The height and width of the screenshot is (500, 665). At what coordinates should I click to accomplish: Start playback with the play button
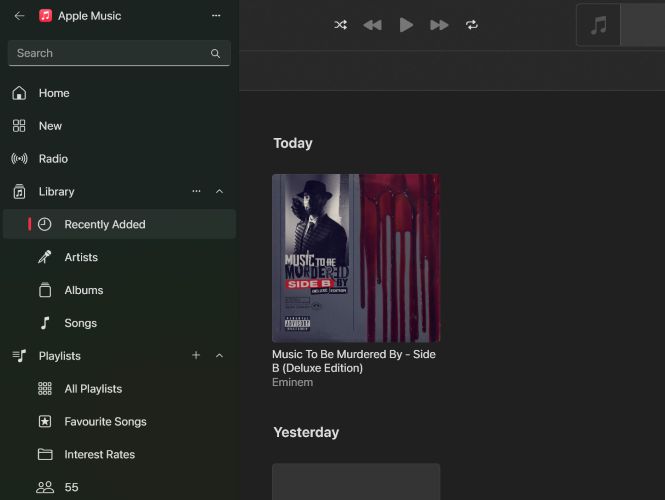[406, 25]
